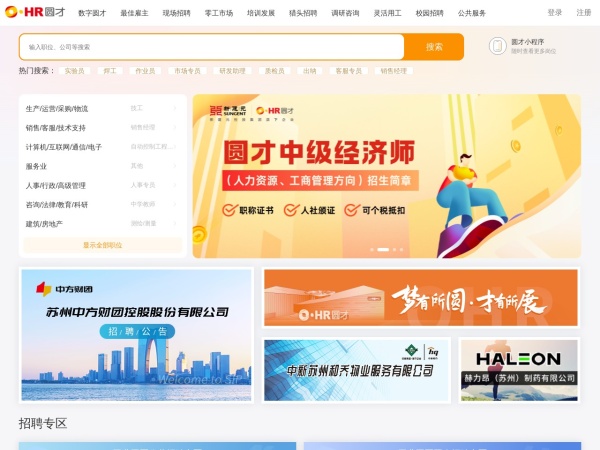Click the 注册 link
Screen dimensions: 600x450
584,13
